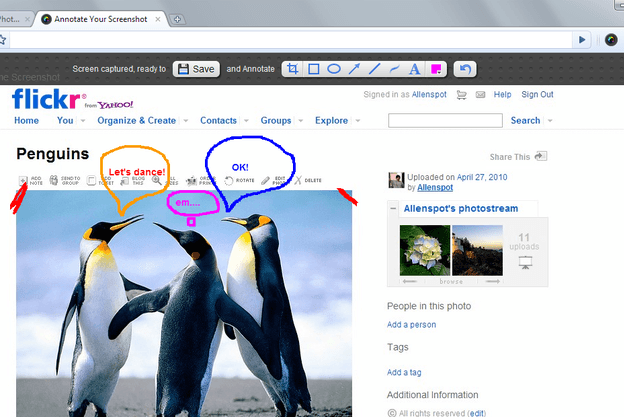Expand the Explore menu dropdown arrow

click(x=358, y=121)
